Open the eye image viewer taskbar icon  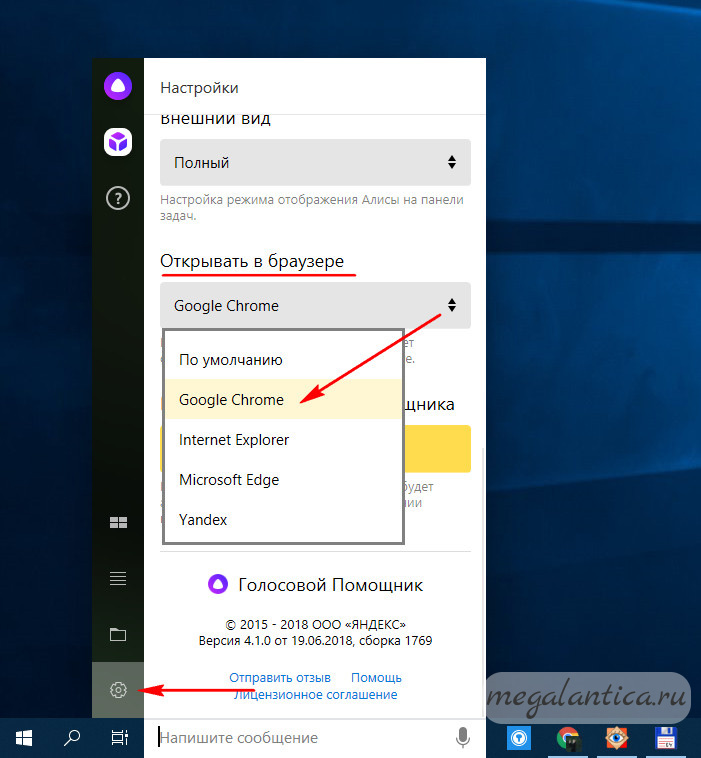[x=616, y=739]
